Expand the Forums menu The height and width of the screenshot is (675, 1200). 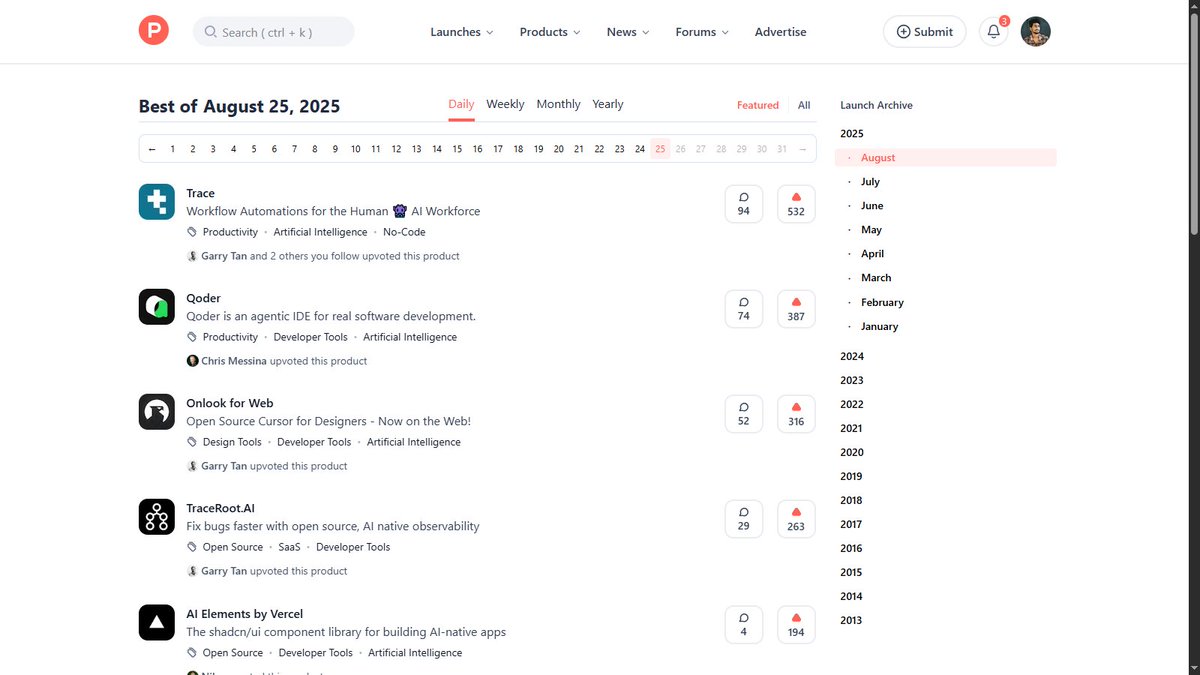(x=702, y=32)
